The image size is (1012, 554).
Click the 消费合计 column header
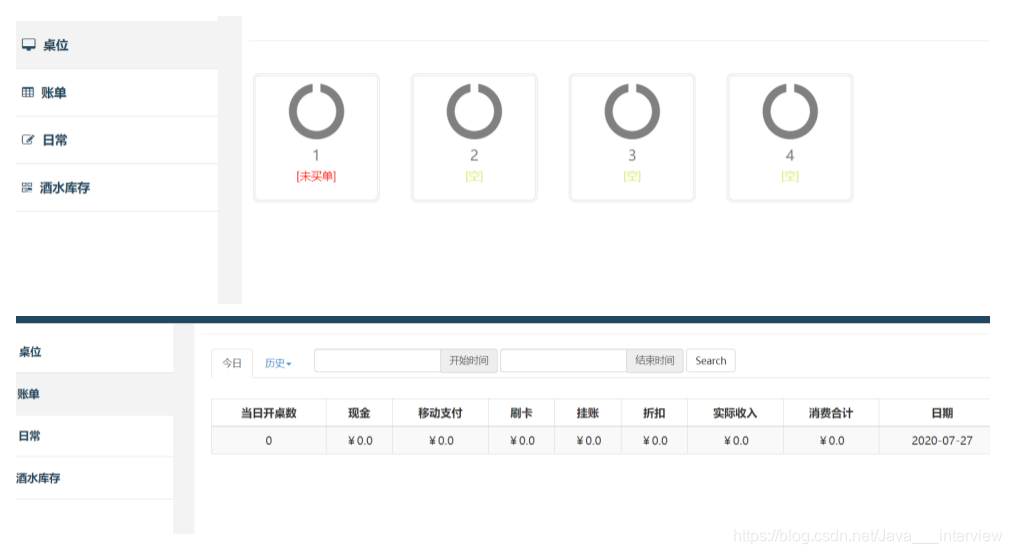(831, 413)
